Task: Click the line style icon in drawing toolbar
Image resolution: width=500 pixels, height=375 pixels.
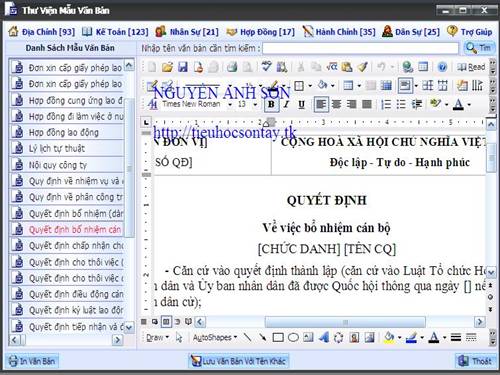Action: coord(456,338)
